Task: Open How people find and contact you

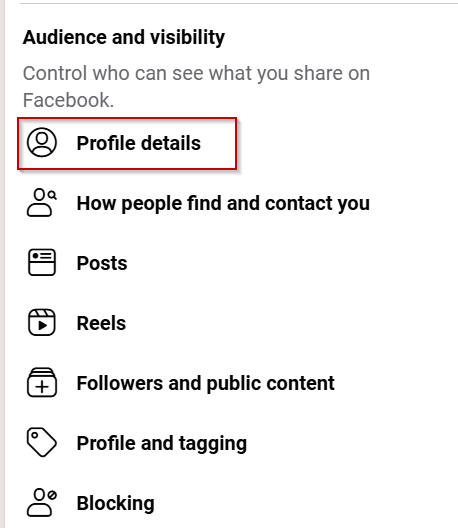Action: pyautogui.click(x=198, y=203)
